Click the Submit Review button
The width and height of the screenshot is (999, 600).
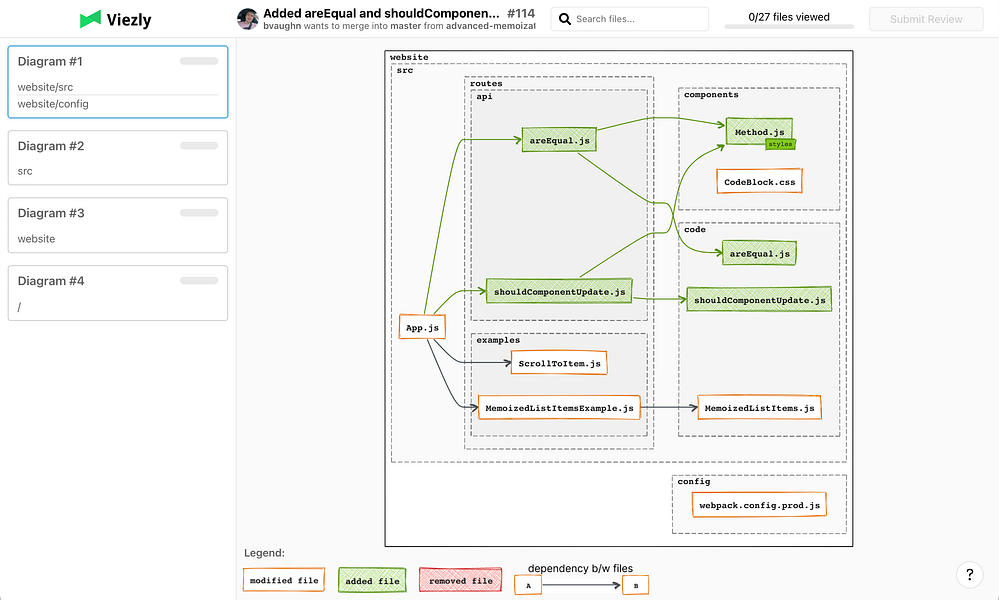(x=926, y=19)
